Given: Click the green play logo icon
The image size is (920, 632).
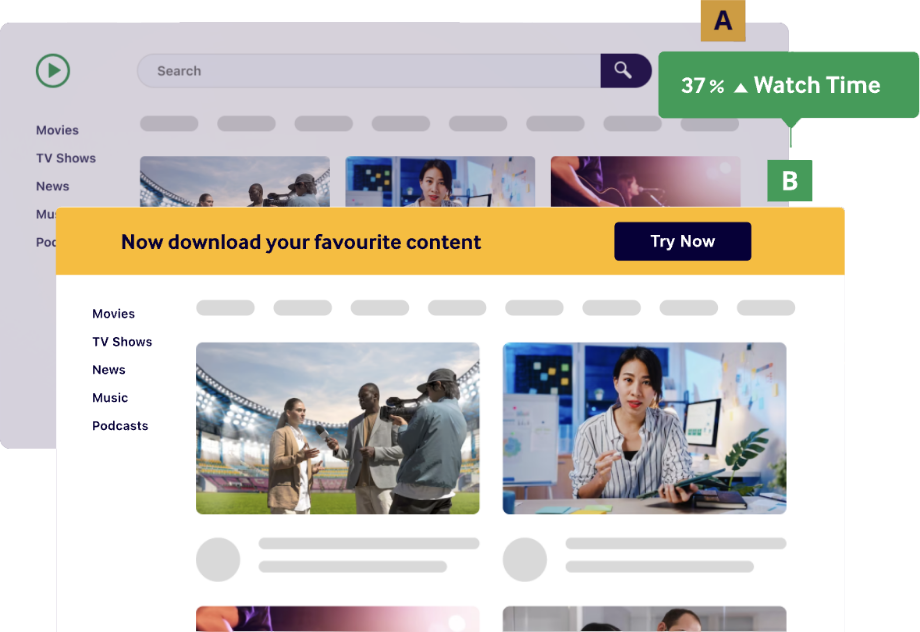Looking at the screenshot, I should [53, 71].
